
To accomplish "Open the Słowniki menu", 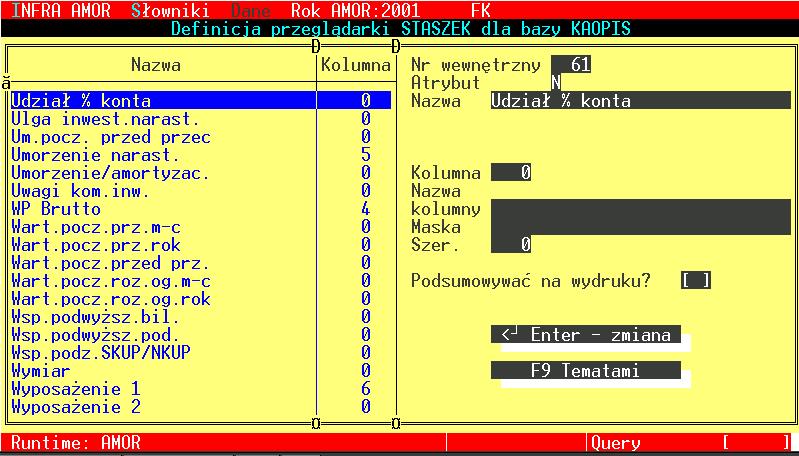I will [x=170, y=10].
